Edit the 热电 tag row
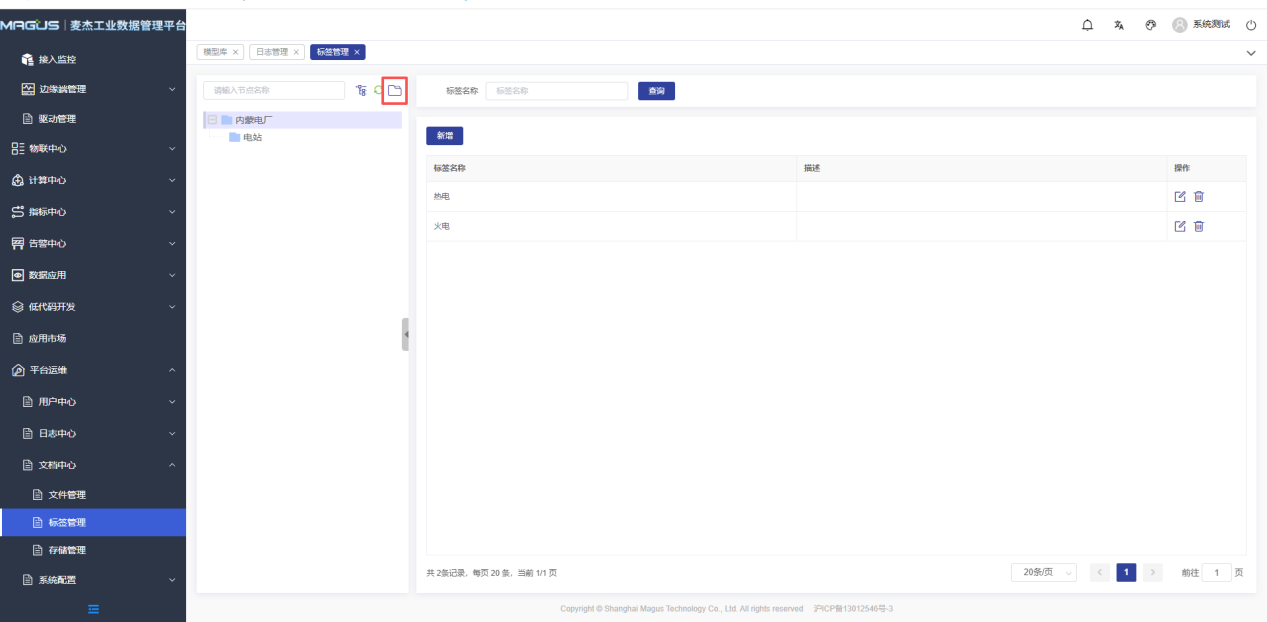 click(1180, 196)
